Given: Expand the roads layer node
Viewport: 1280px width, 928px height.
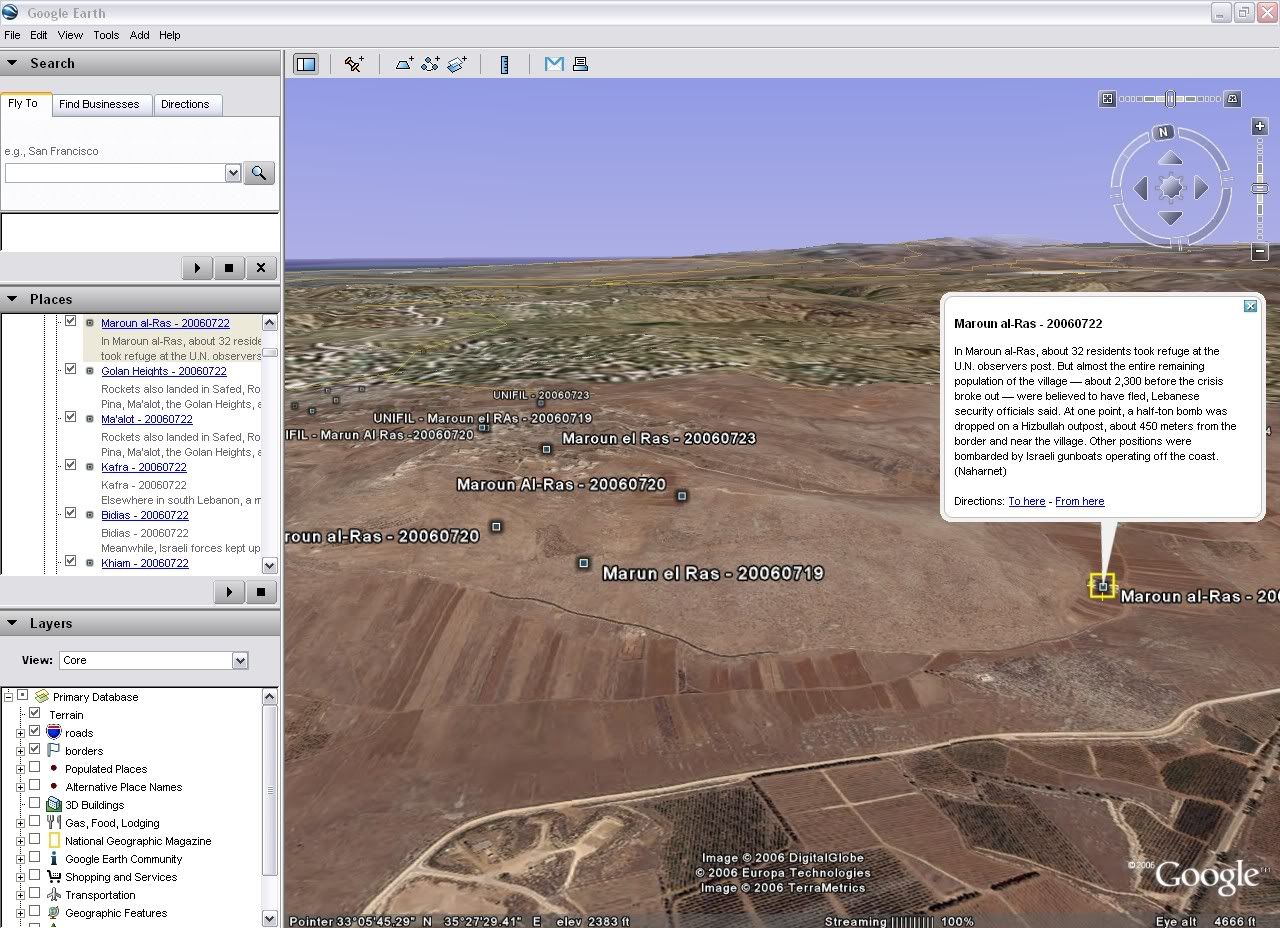Looking at the screenshot, I should (20, 733).
